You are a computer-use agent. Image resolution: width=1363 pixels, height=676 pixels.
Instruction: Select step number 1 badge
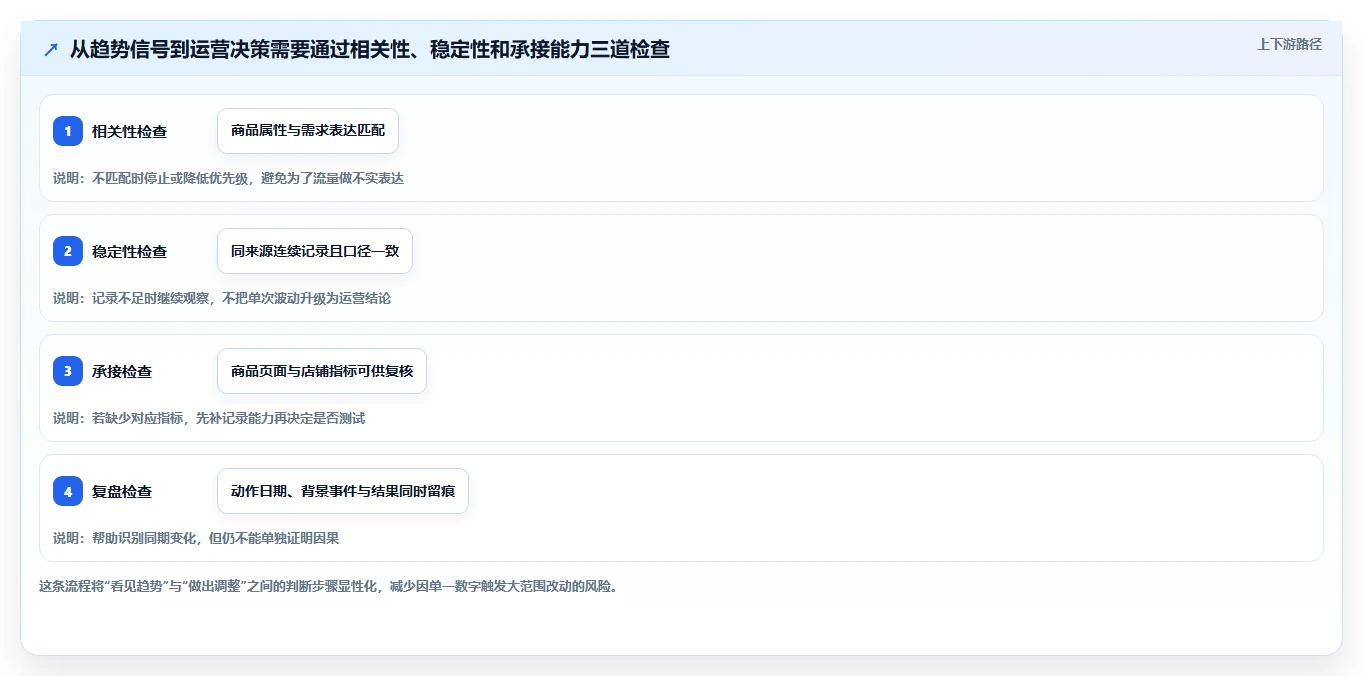(x=68, y=131)
